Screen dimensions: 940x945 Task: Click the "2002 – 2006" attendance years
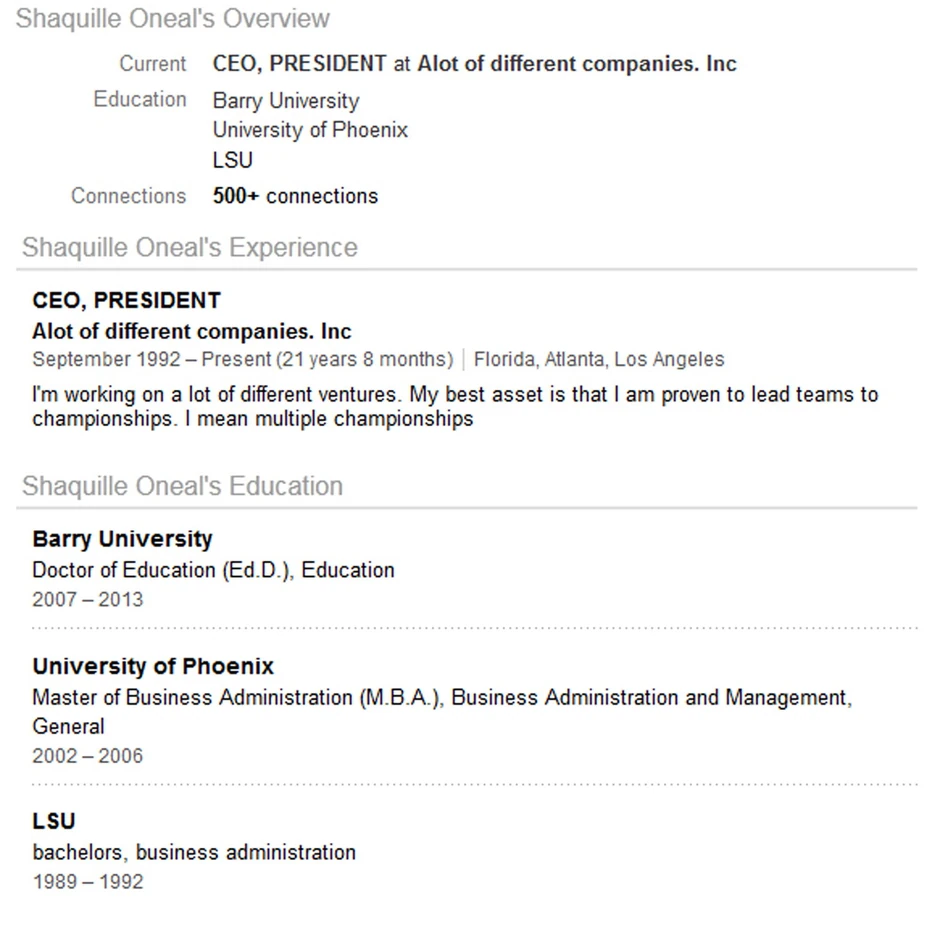(87, 756)
